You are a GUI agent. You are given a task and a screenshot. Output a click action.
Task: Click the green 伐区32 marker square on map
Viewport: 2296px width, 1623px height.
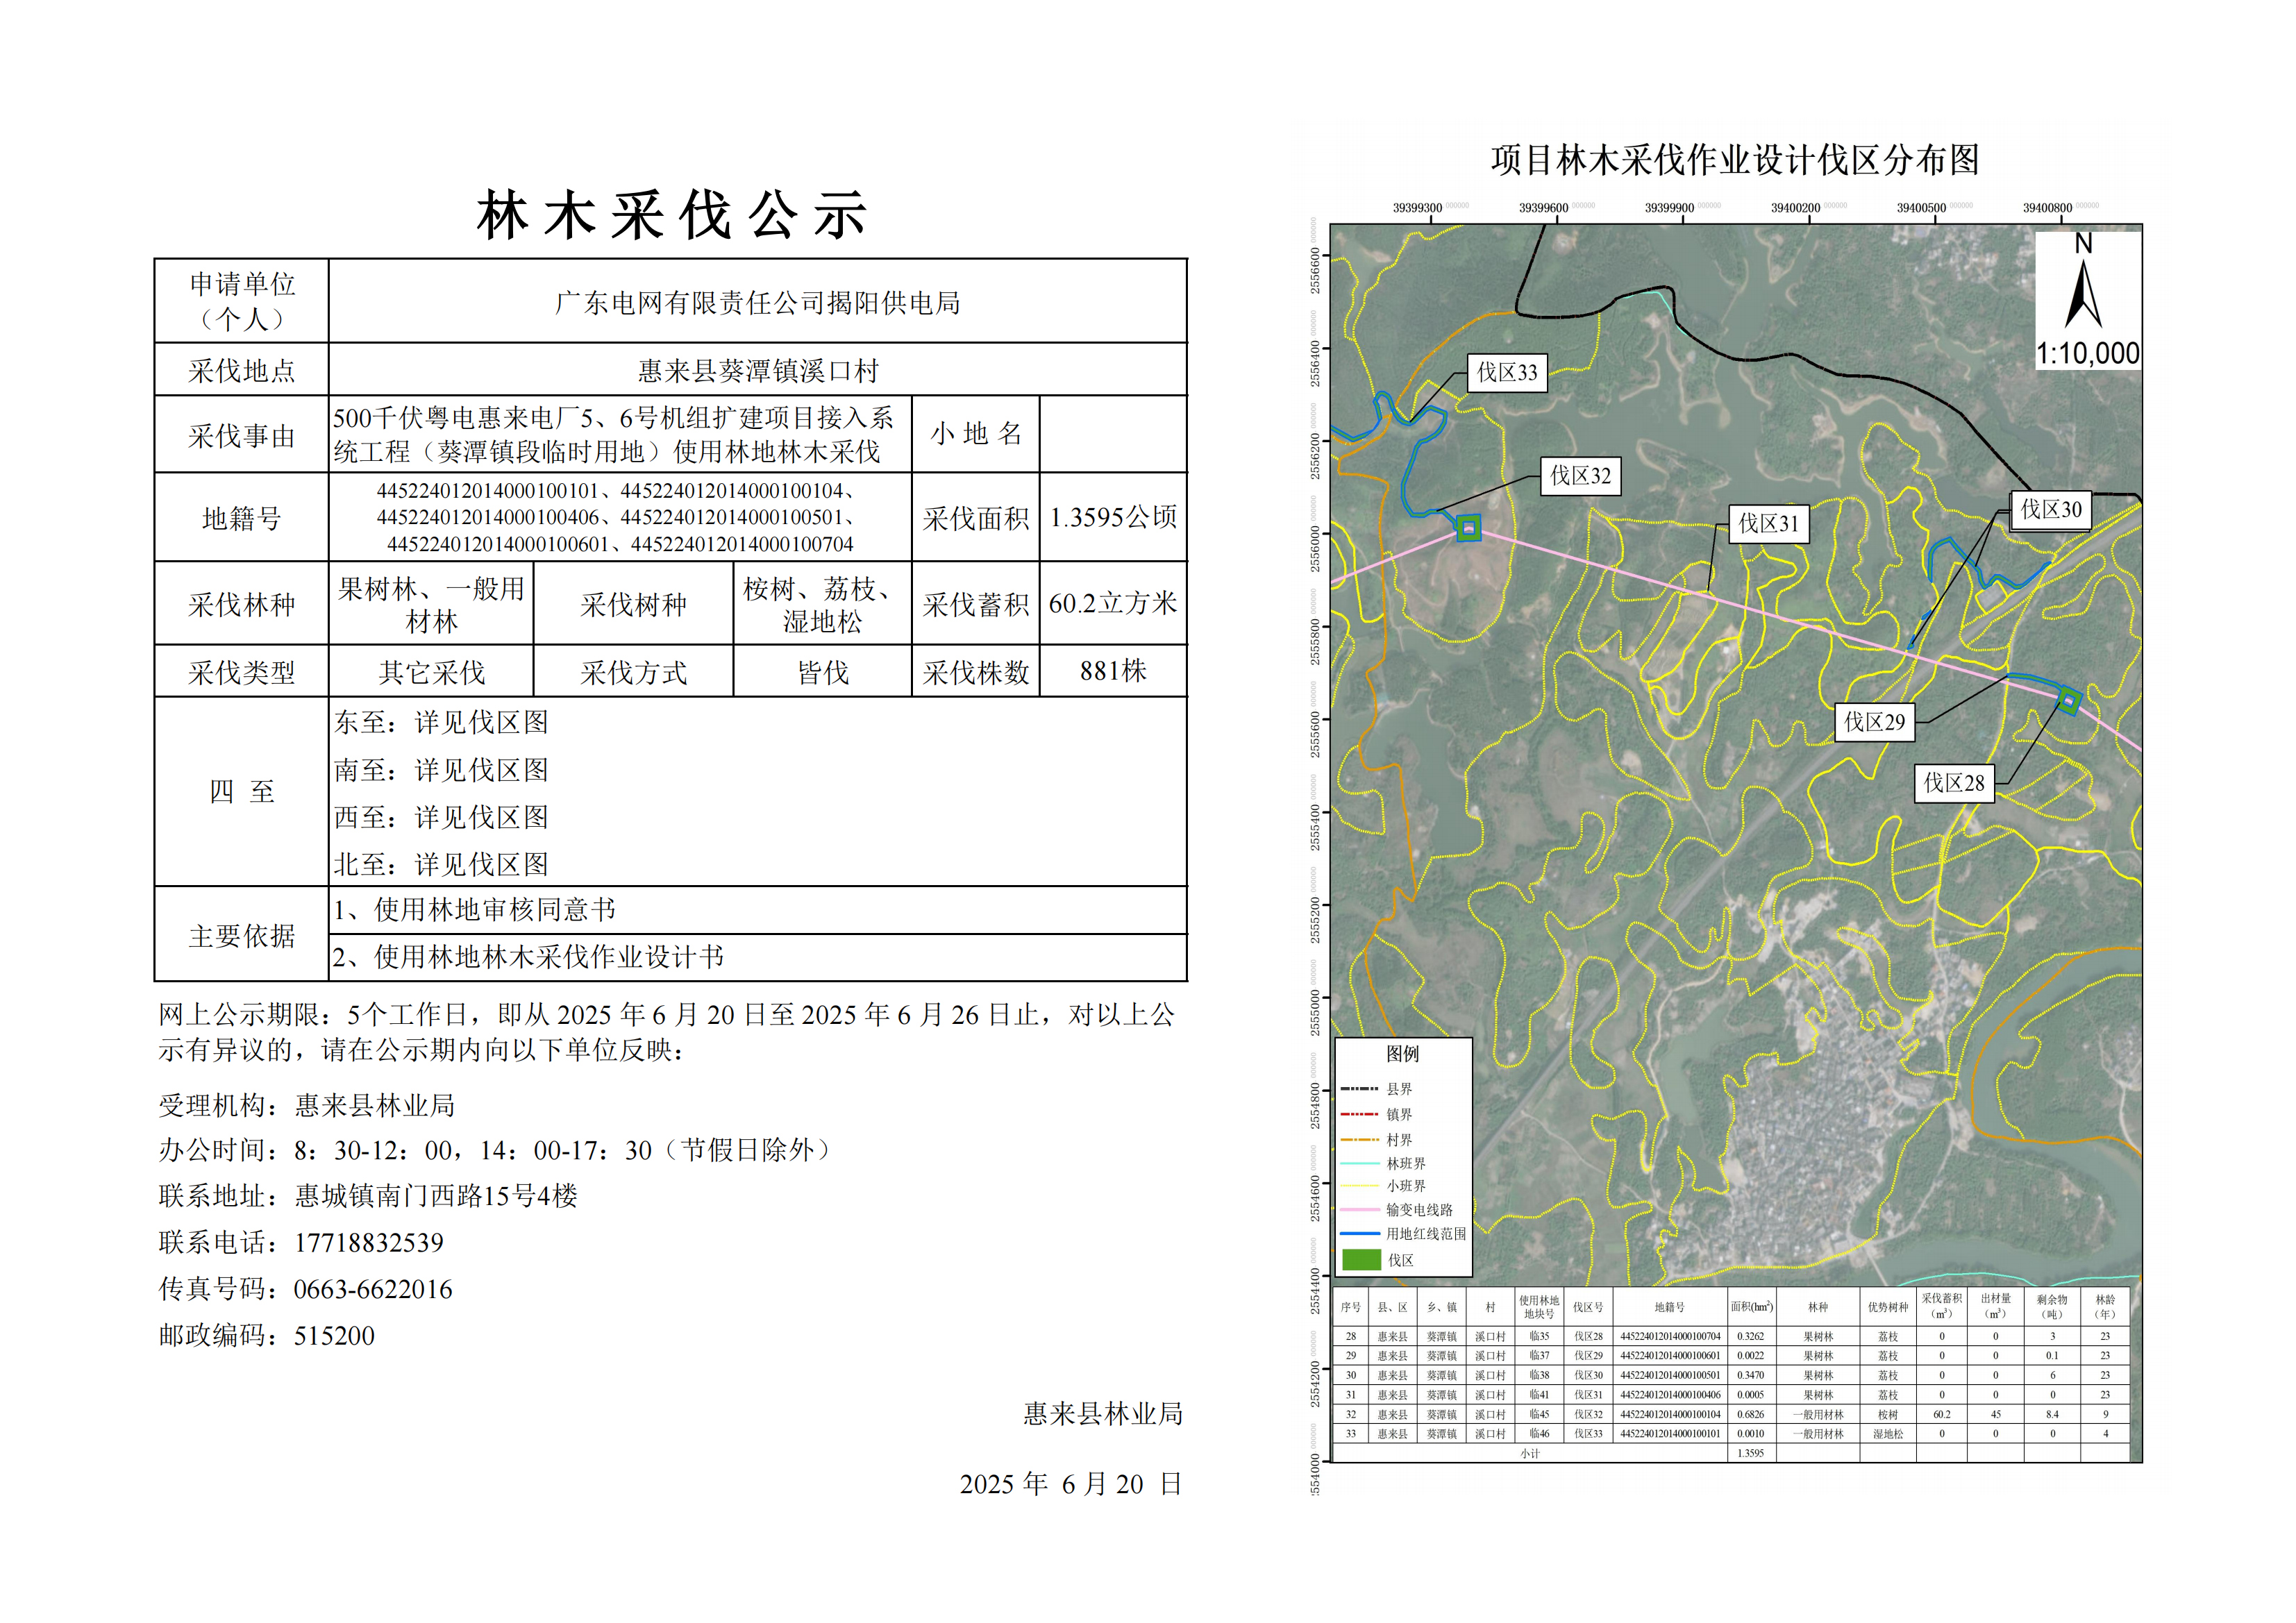[x=1468, y=528]
